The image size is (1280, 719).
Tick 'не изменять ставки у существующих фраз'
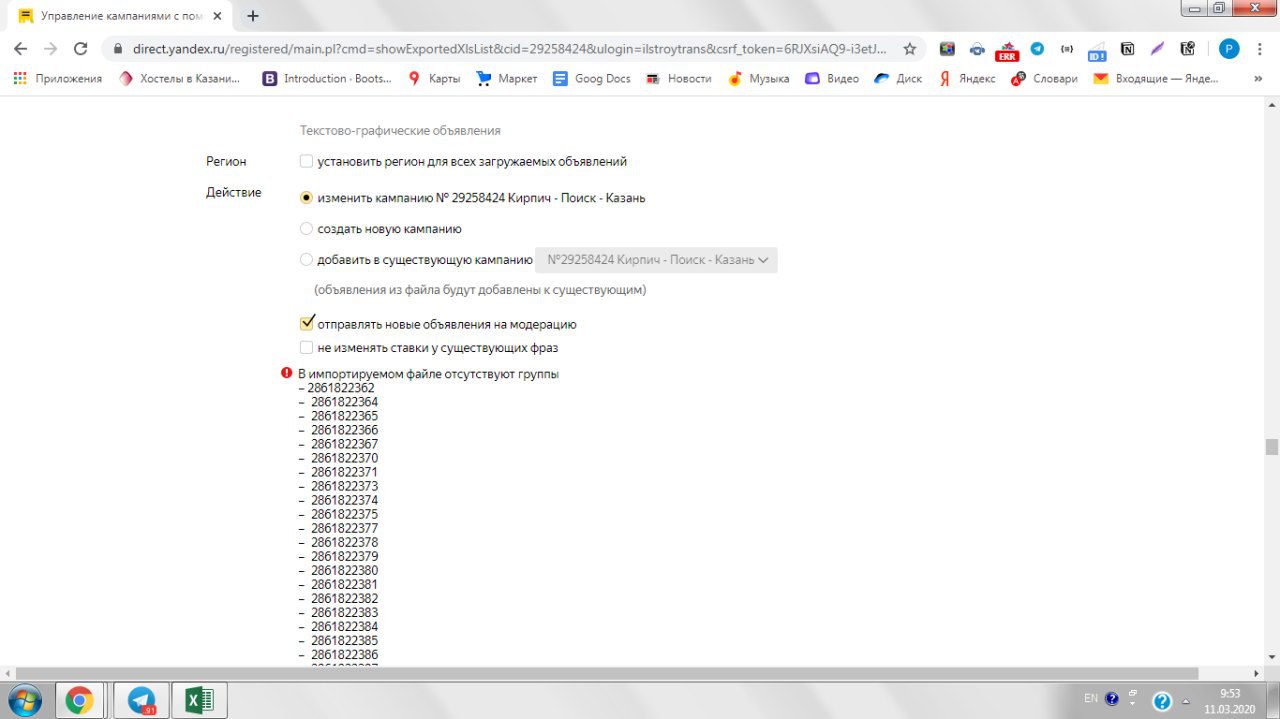tap(306, 347)
